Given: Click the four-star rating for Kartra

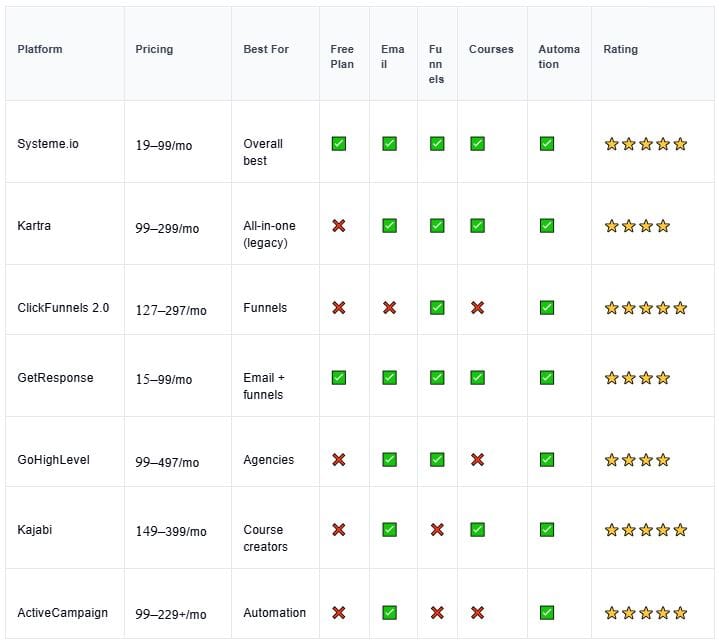Looking at the screenshot, I should point(637,226).
